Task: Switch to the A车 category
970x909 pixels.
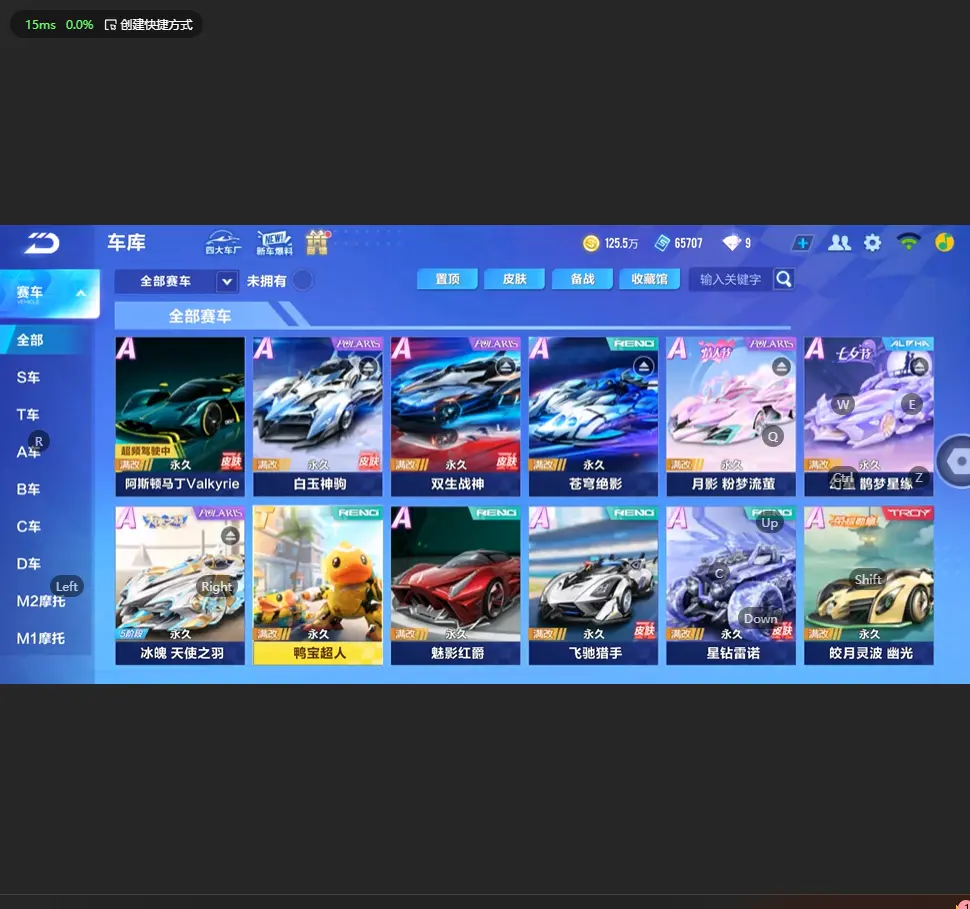Action: 28,452
